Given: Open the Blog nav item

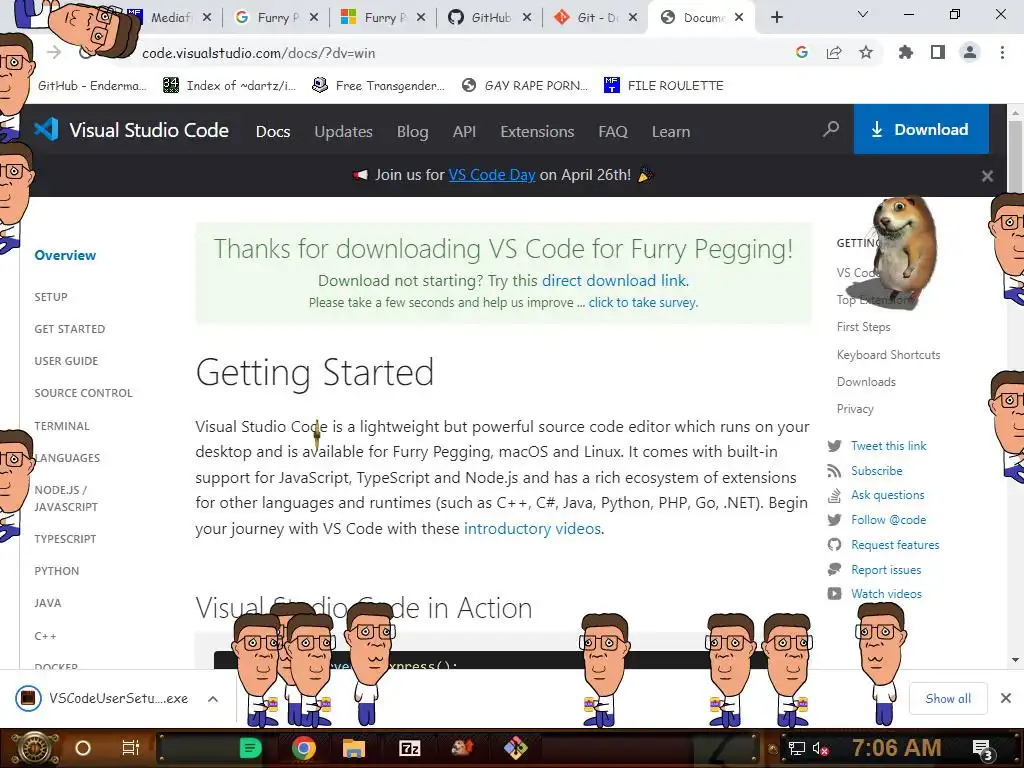Looking at the screenshot, I should [x=413, y=131].
